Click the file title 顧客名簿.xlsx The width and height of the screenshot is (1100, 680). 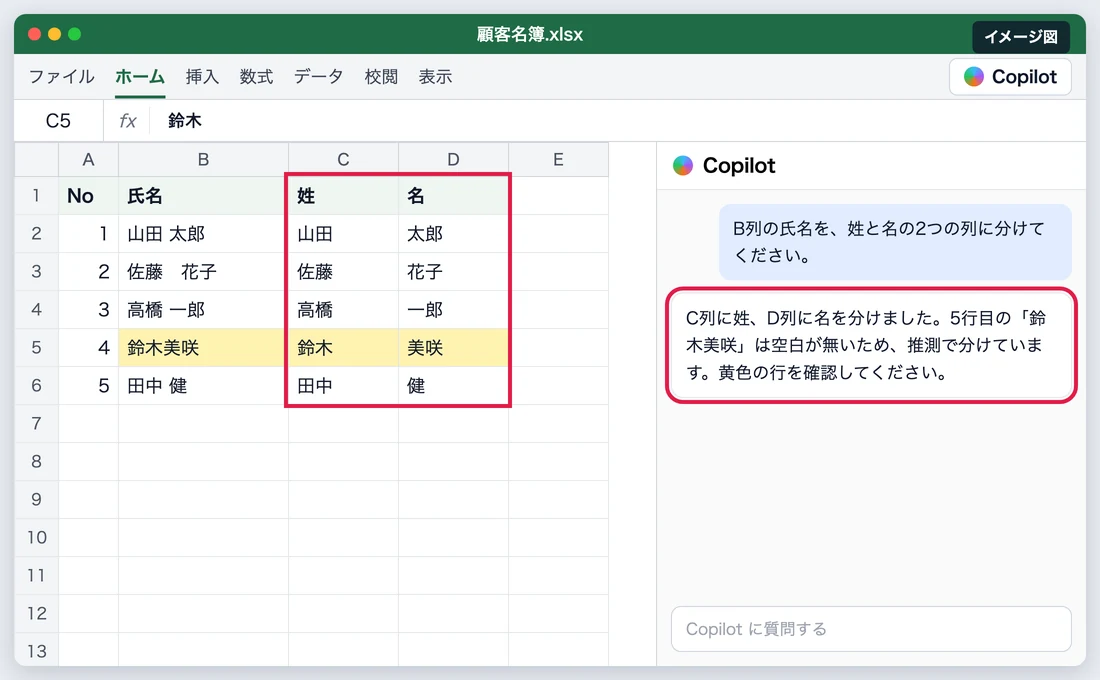coord(530,34)
